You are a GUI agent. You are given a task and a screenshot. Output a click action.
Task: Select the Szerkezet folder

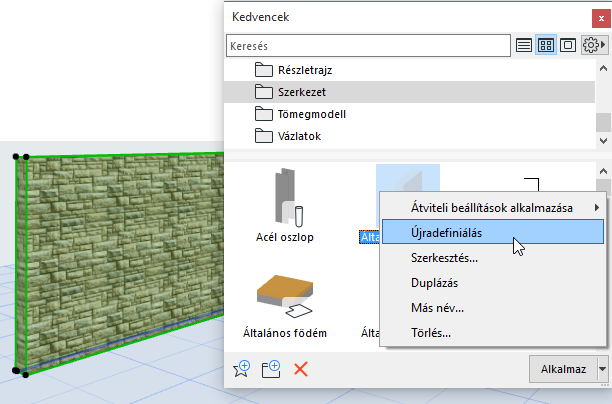click(409, 92)
